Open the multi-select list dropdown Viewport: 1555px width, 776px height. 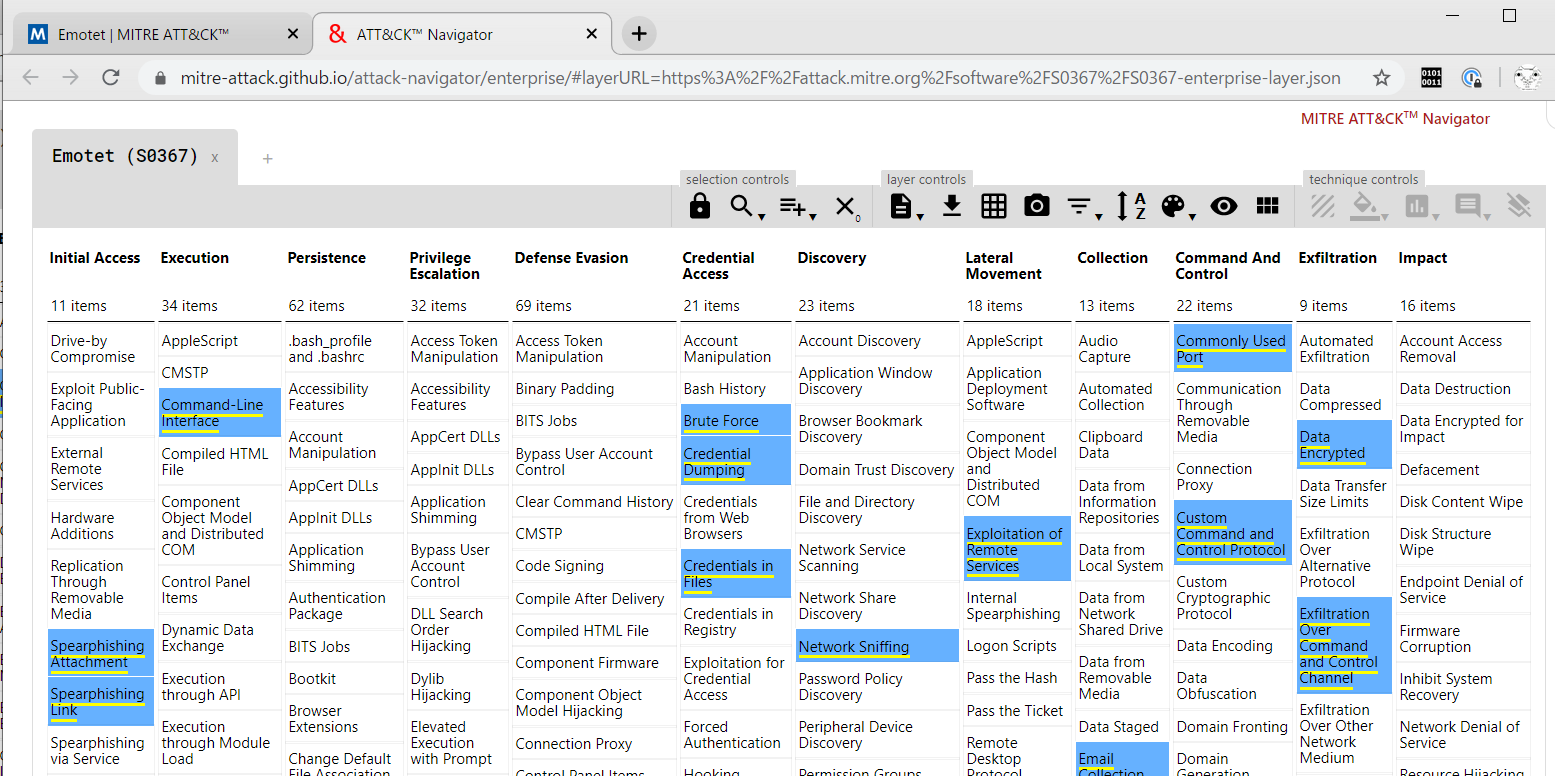(797, 206)
